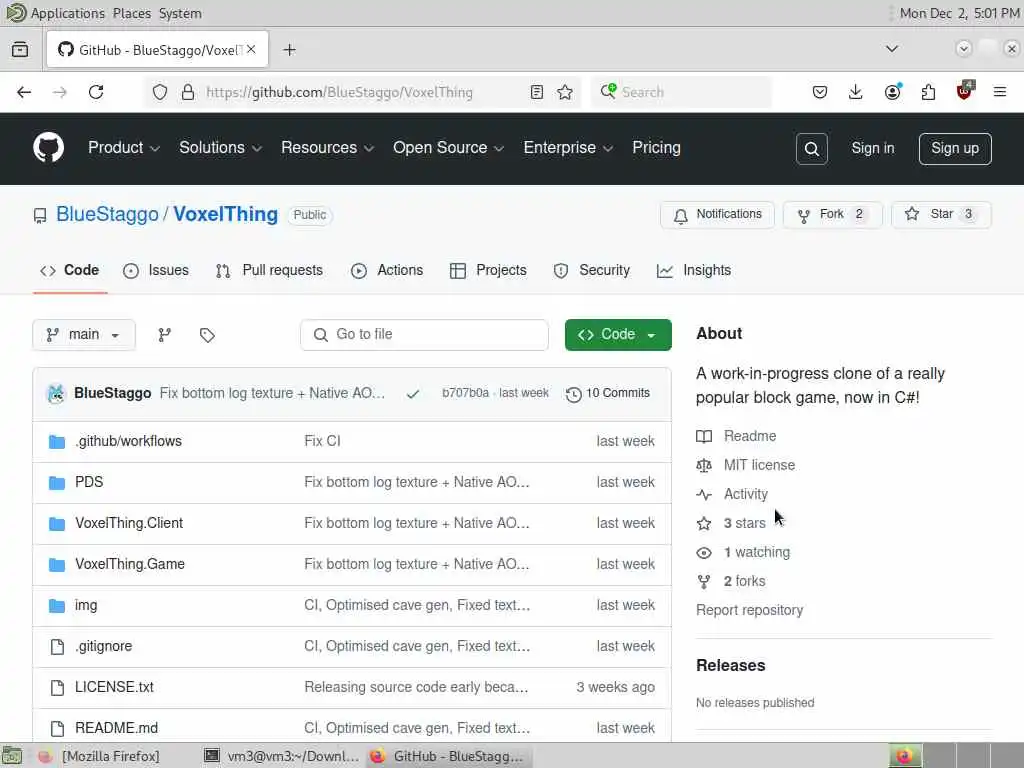This screenshot has height=768, width=1024.
Task: Open the Places menu in top panel
Action: [x=132, y=13]
